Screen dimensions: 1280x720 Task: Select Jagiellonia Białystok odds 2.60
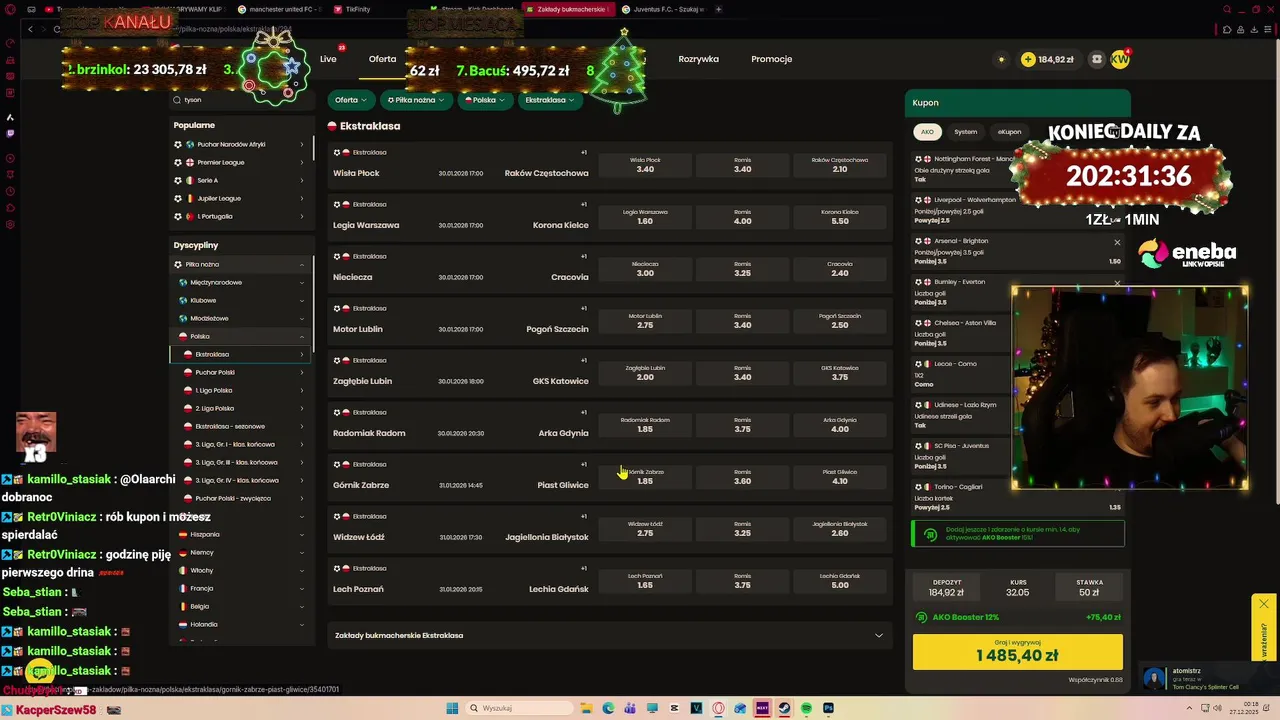click(840, 529)
